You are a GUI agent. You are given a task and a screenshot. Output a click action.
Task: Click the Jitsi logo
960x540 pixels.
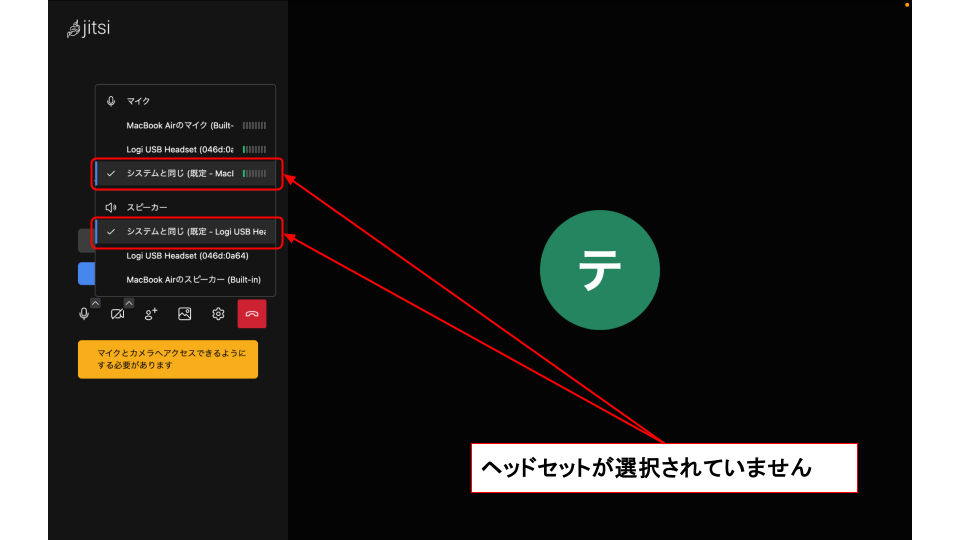pyautogui.click(x=88, y=29)
